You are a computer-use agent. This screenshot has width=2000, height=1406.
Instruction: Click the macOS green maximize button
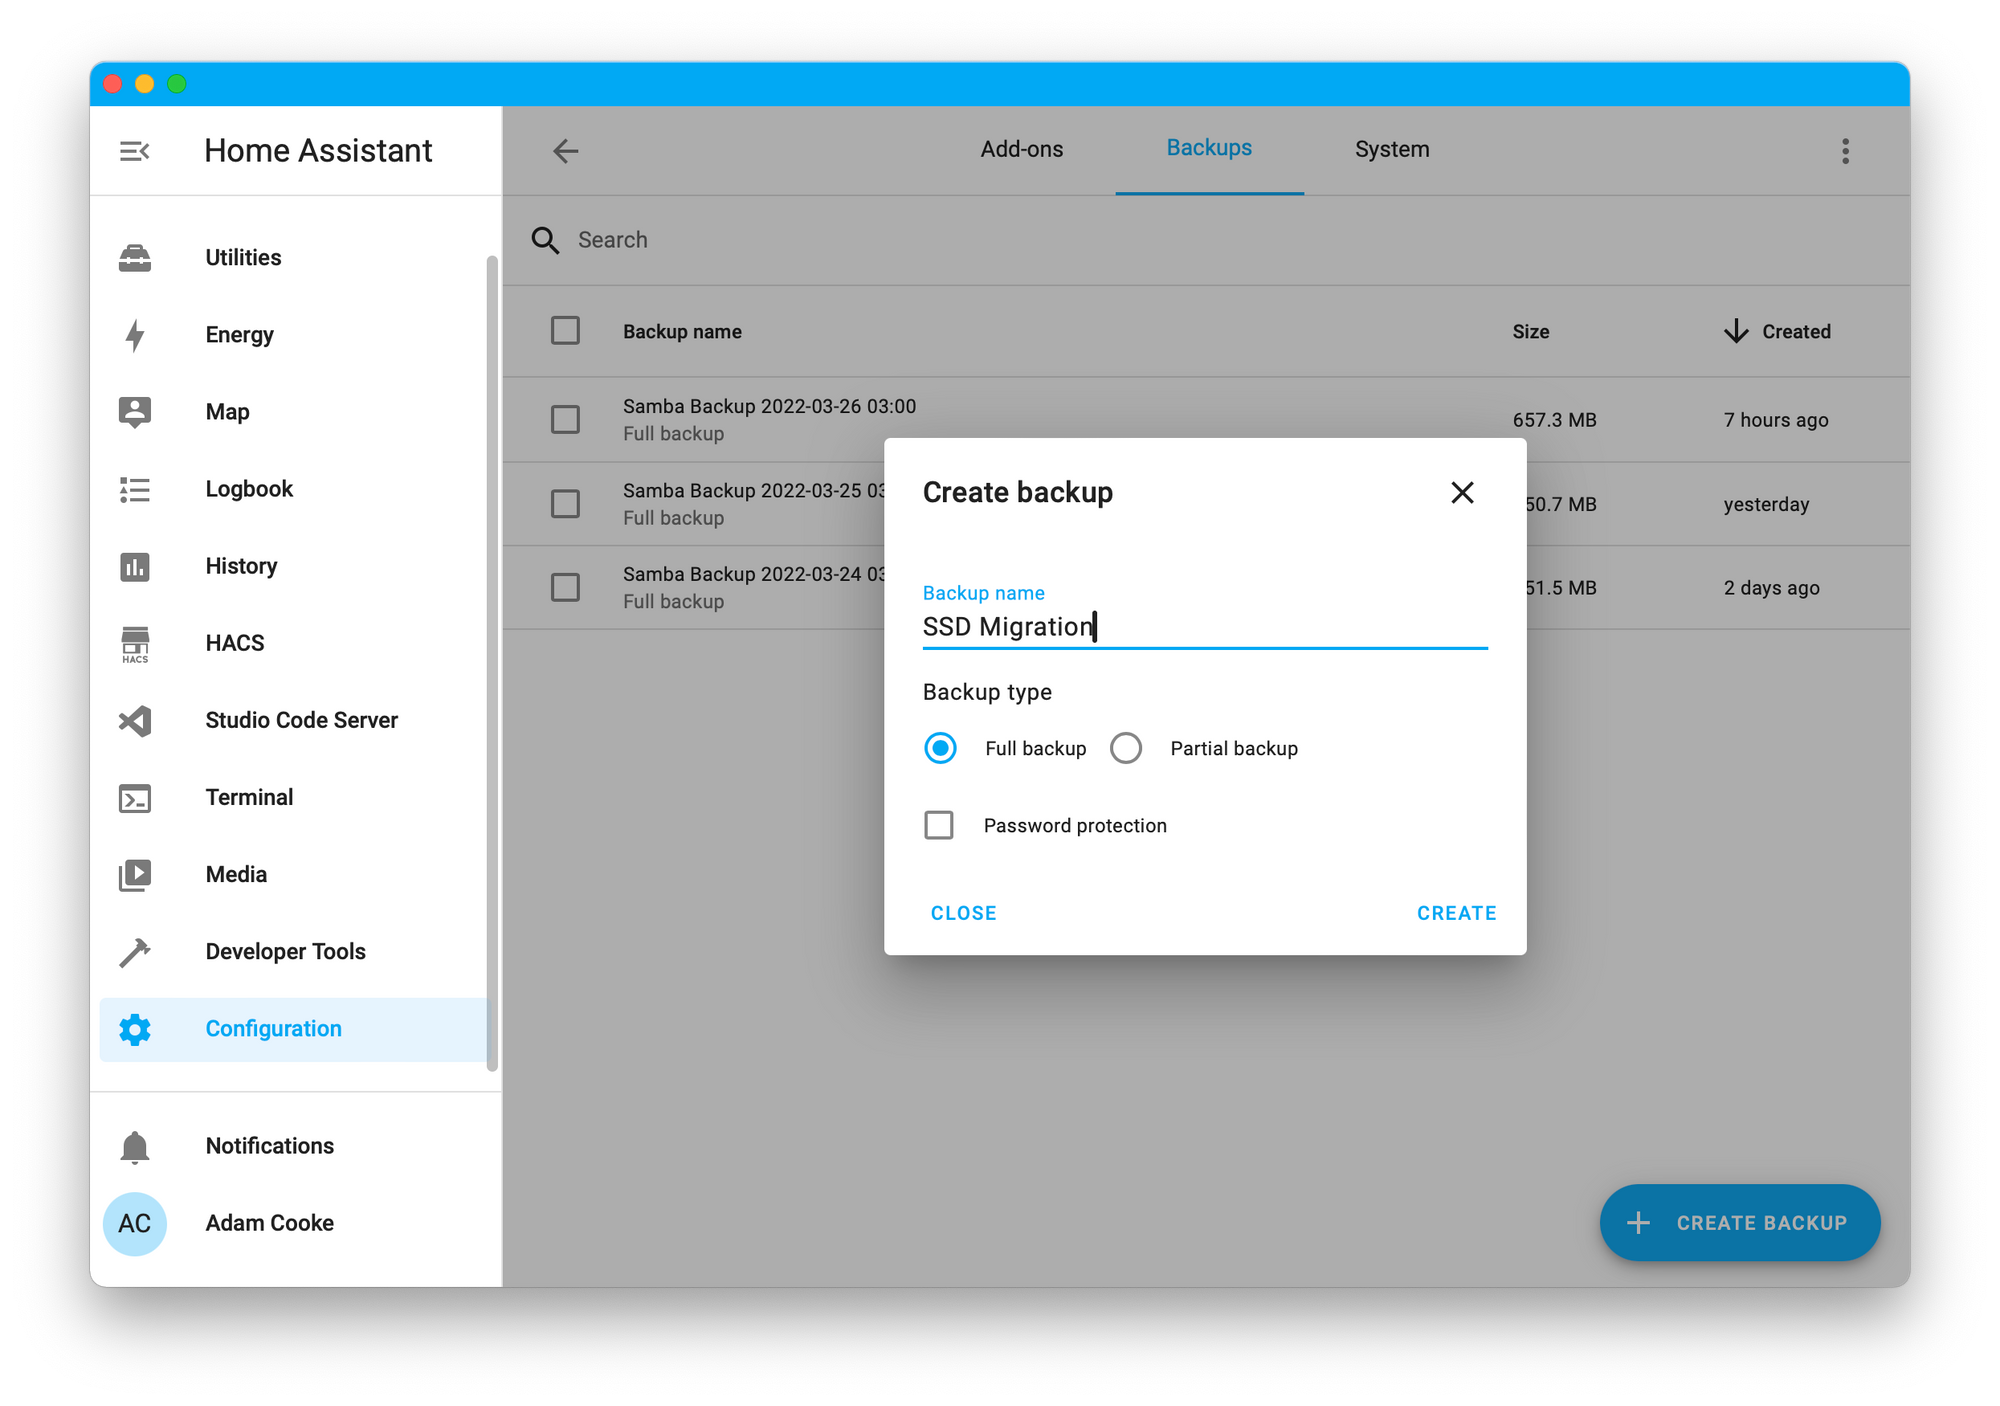point(177,84)
